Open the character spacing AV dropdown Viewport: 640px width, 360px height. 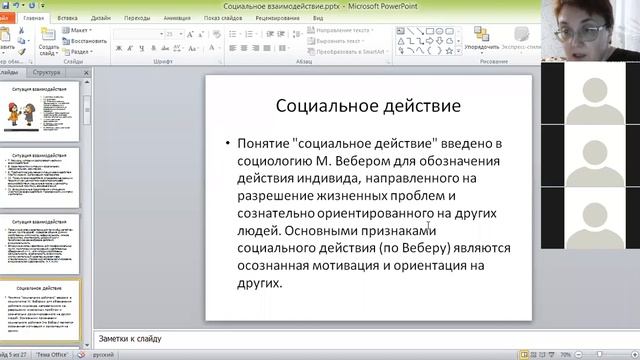click(178, 48)
